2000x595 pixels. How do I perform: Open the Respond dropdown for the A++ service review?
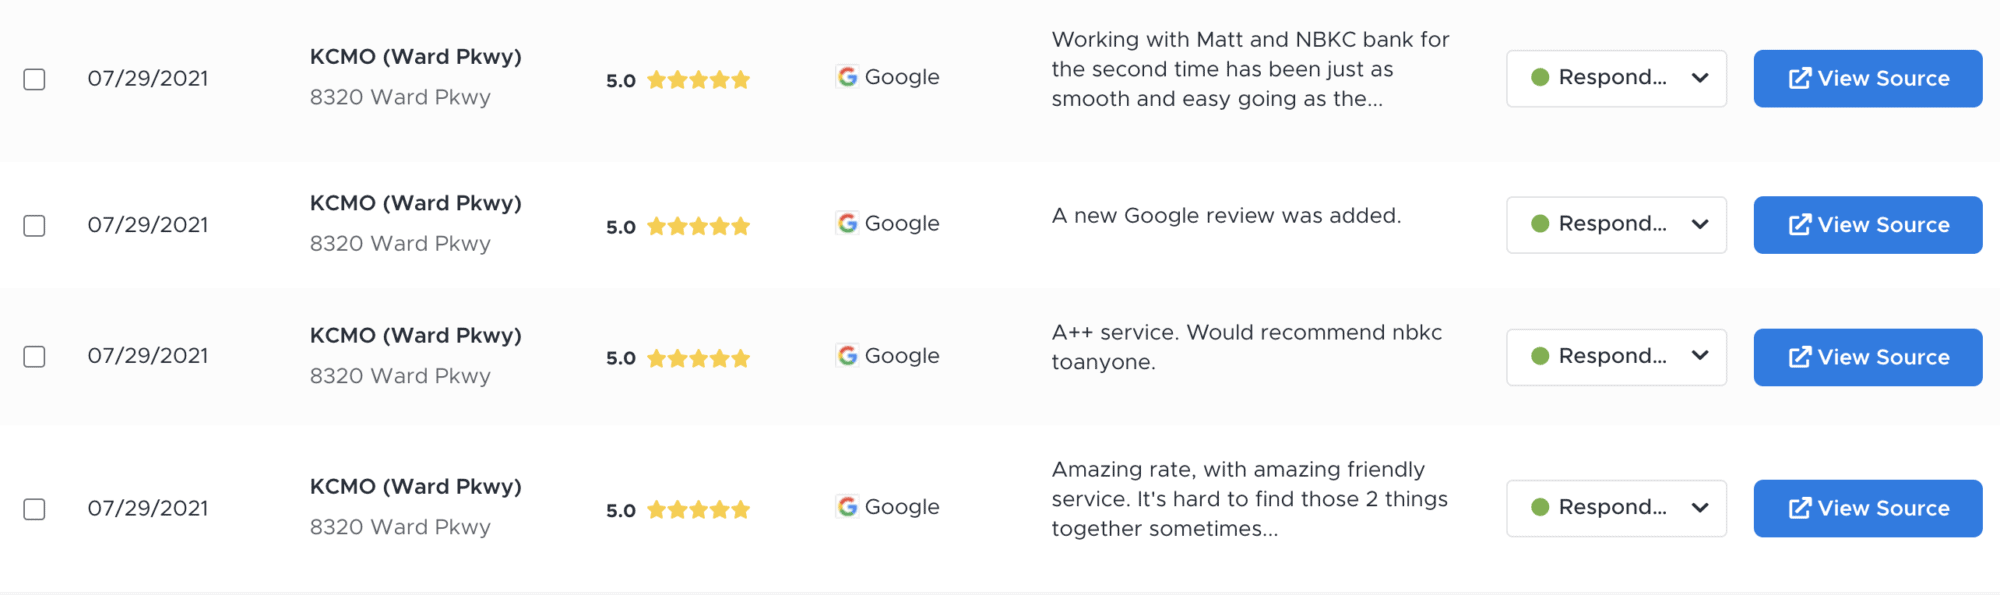[1700, 356]
